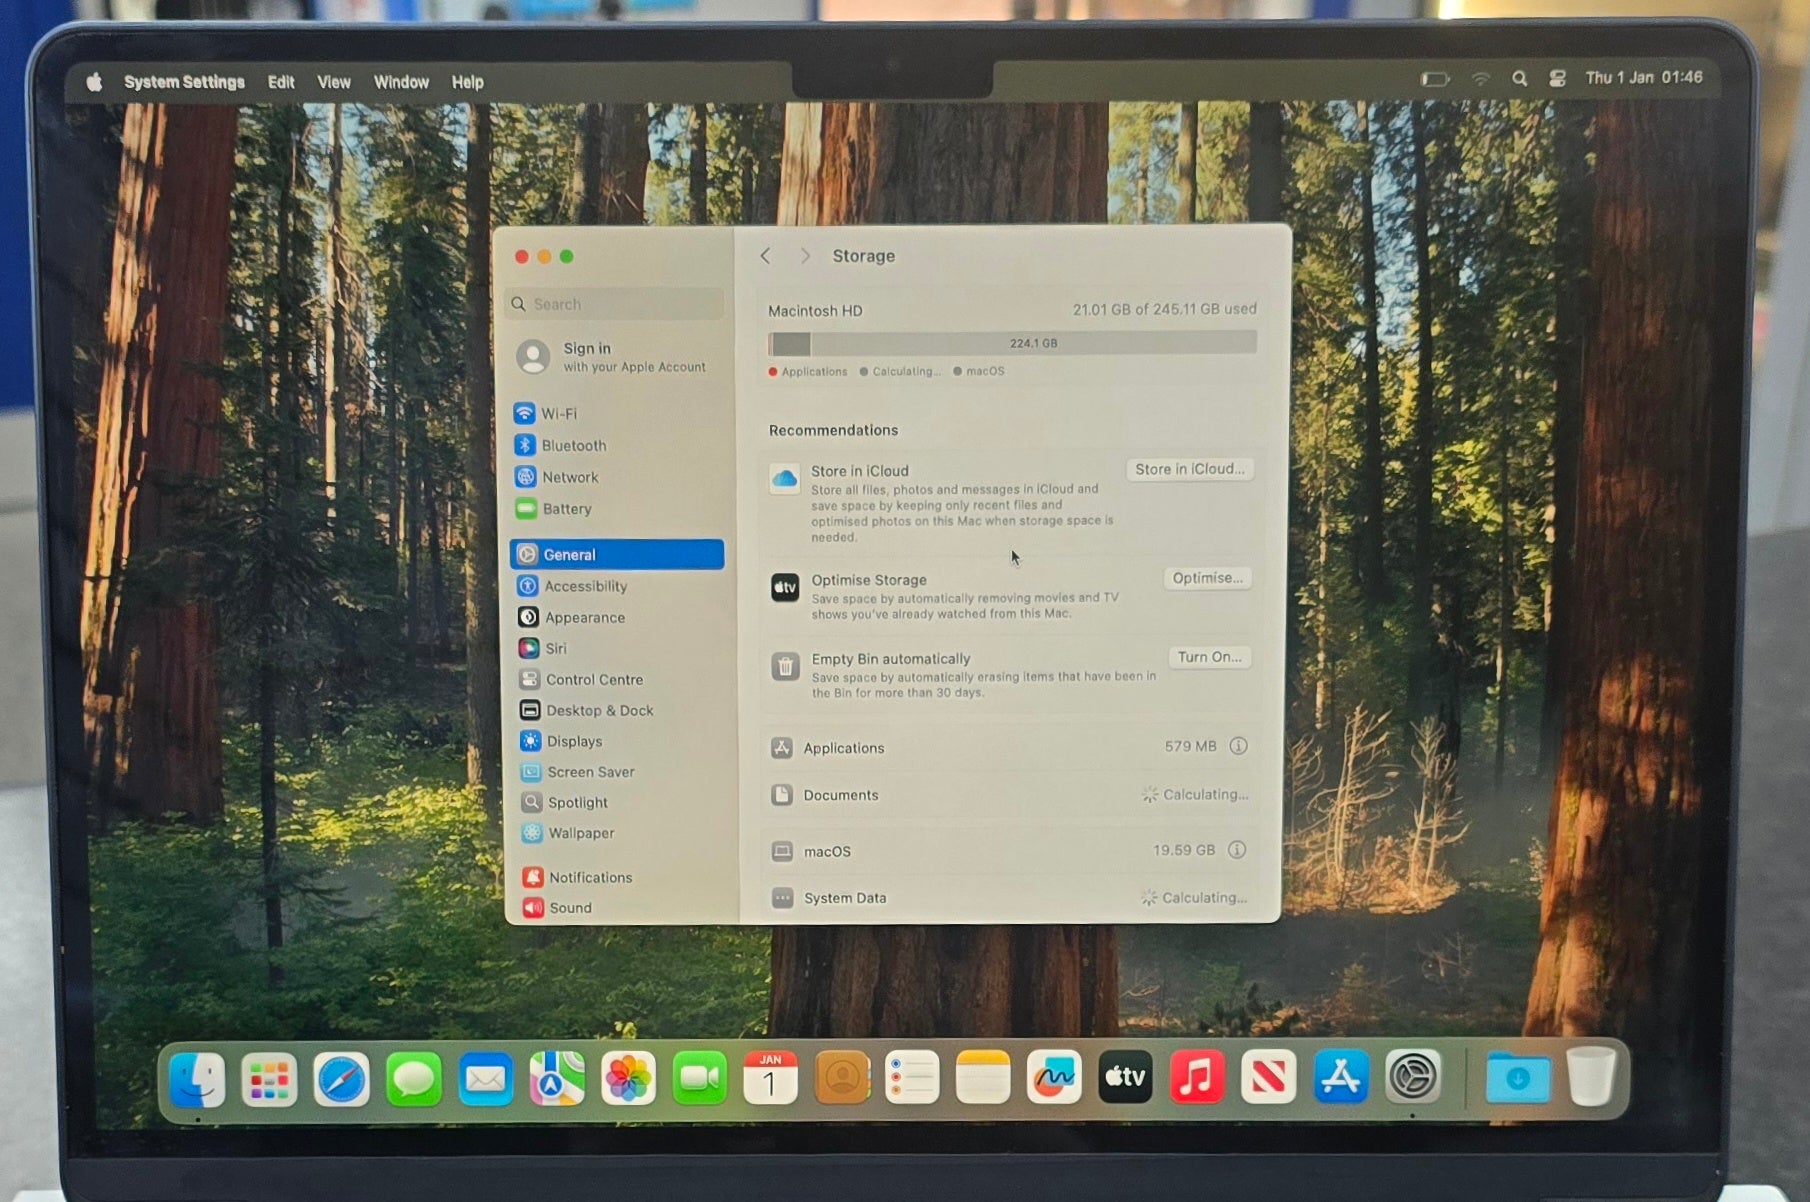This screenshot has height=1202, width=1810.
Task: Open the Apple menu
Action: point(94,82)
